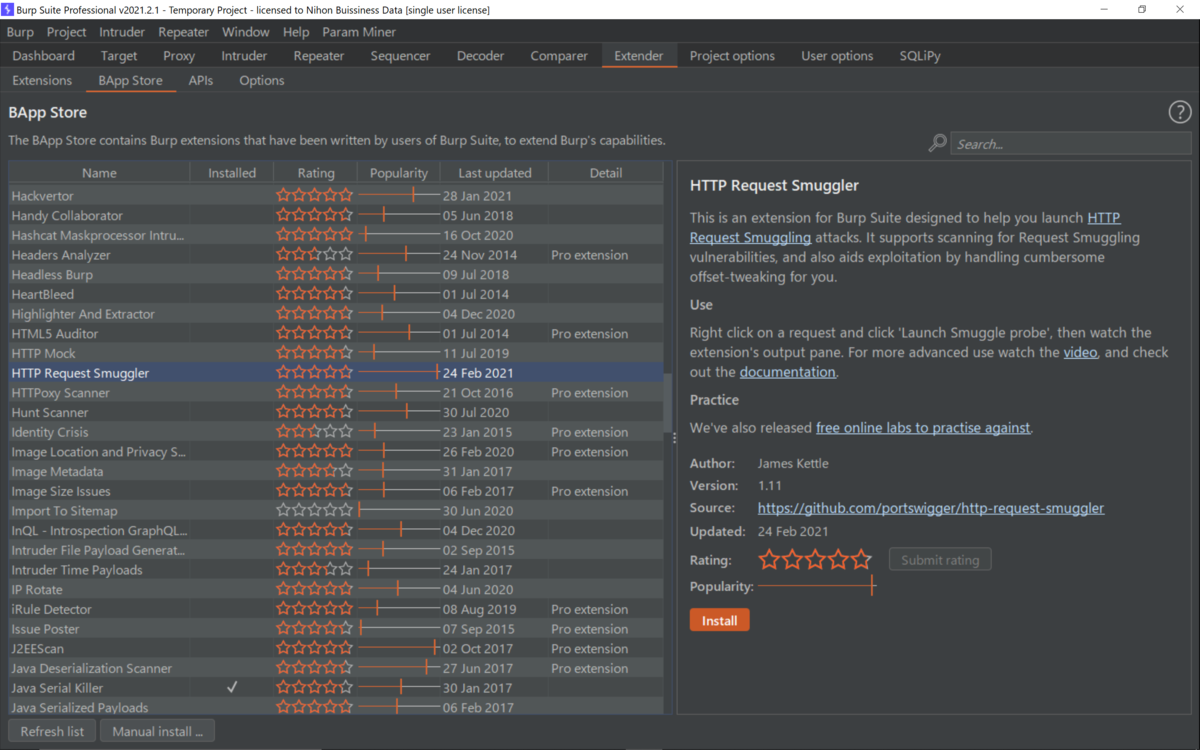
Task: Select the Java Serial Killer row
Action: tap(336, 688)
